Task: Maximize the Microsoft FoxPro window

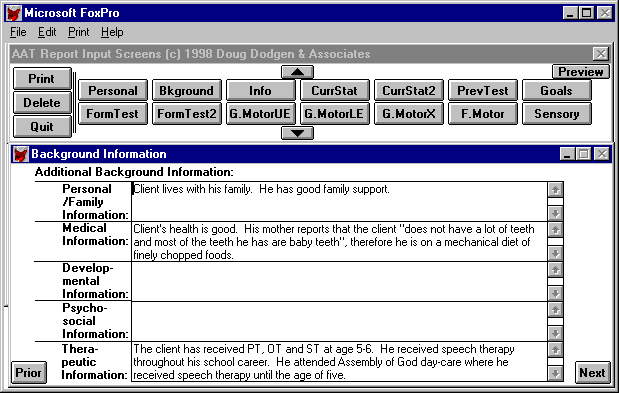Action: (587, 13)
